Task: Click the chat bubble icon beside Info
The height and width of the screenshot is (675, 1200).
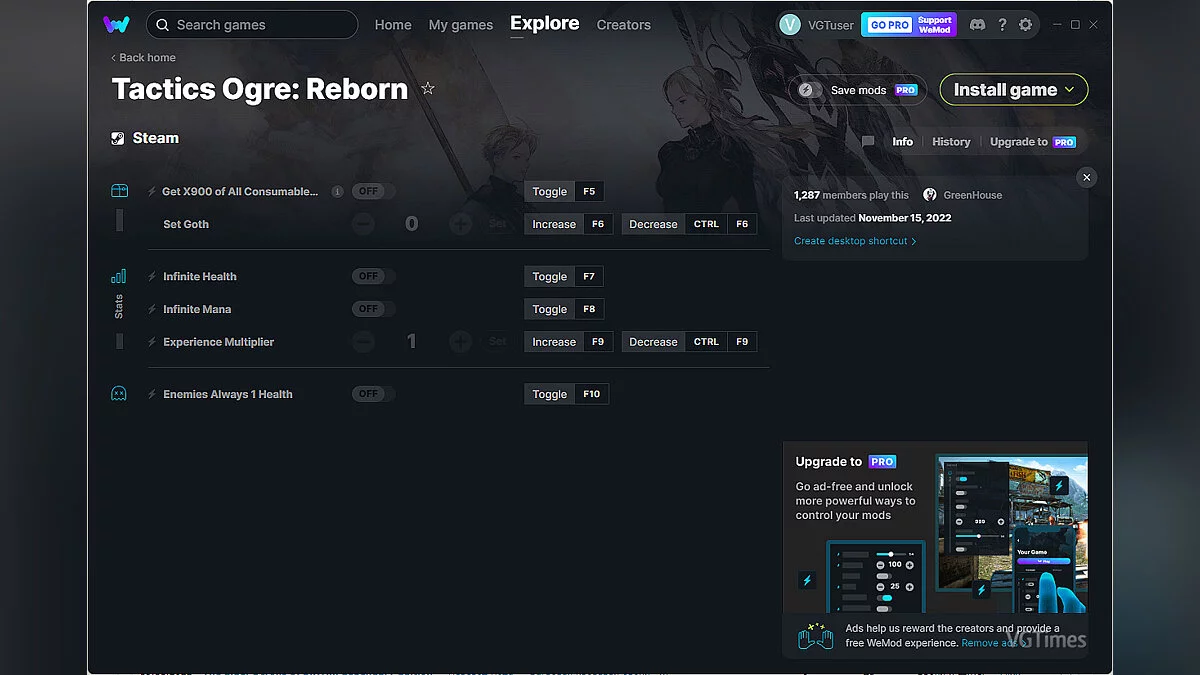Action: [868, 142]
